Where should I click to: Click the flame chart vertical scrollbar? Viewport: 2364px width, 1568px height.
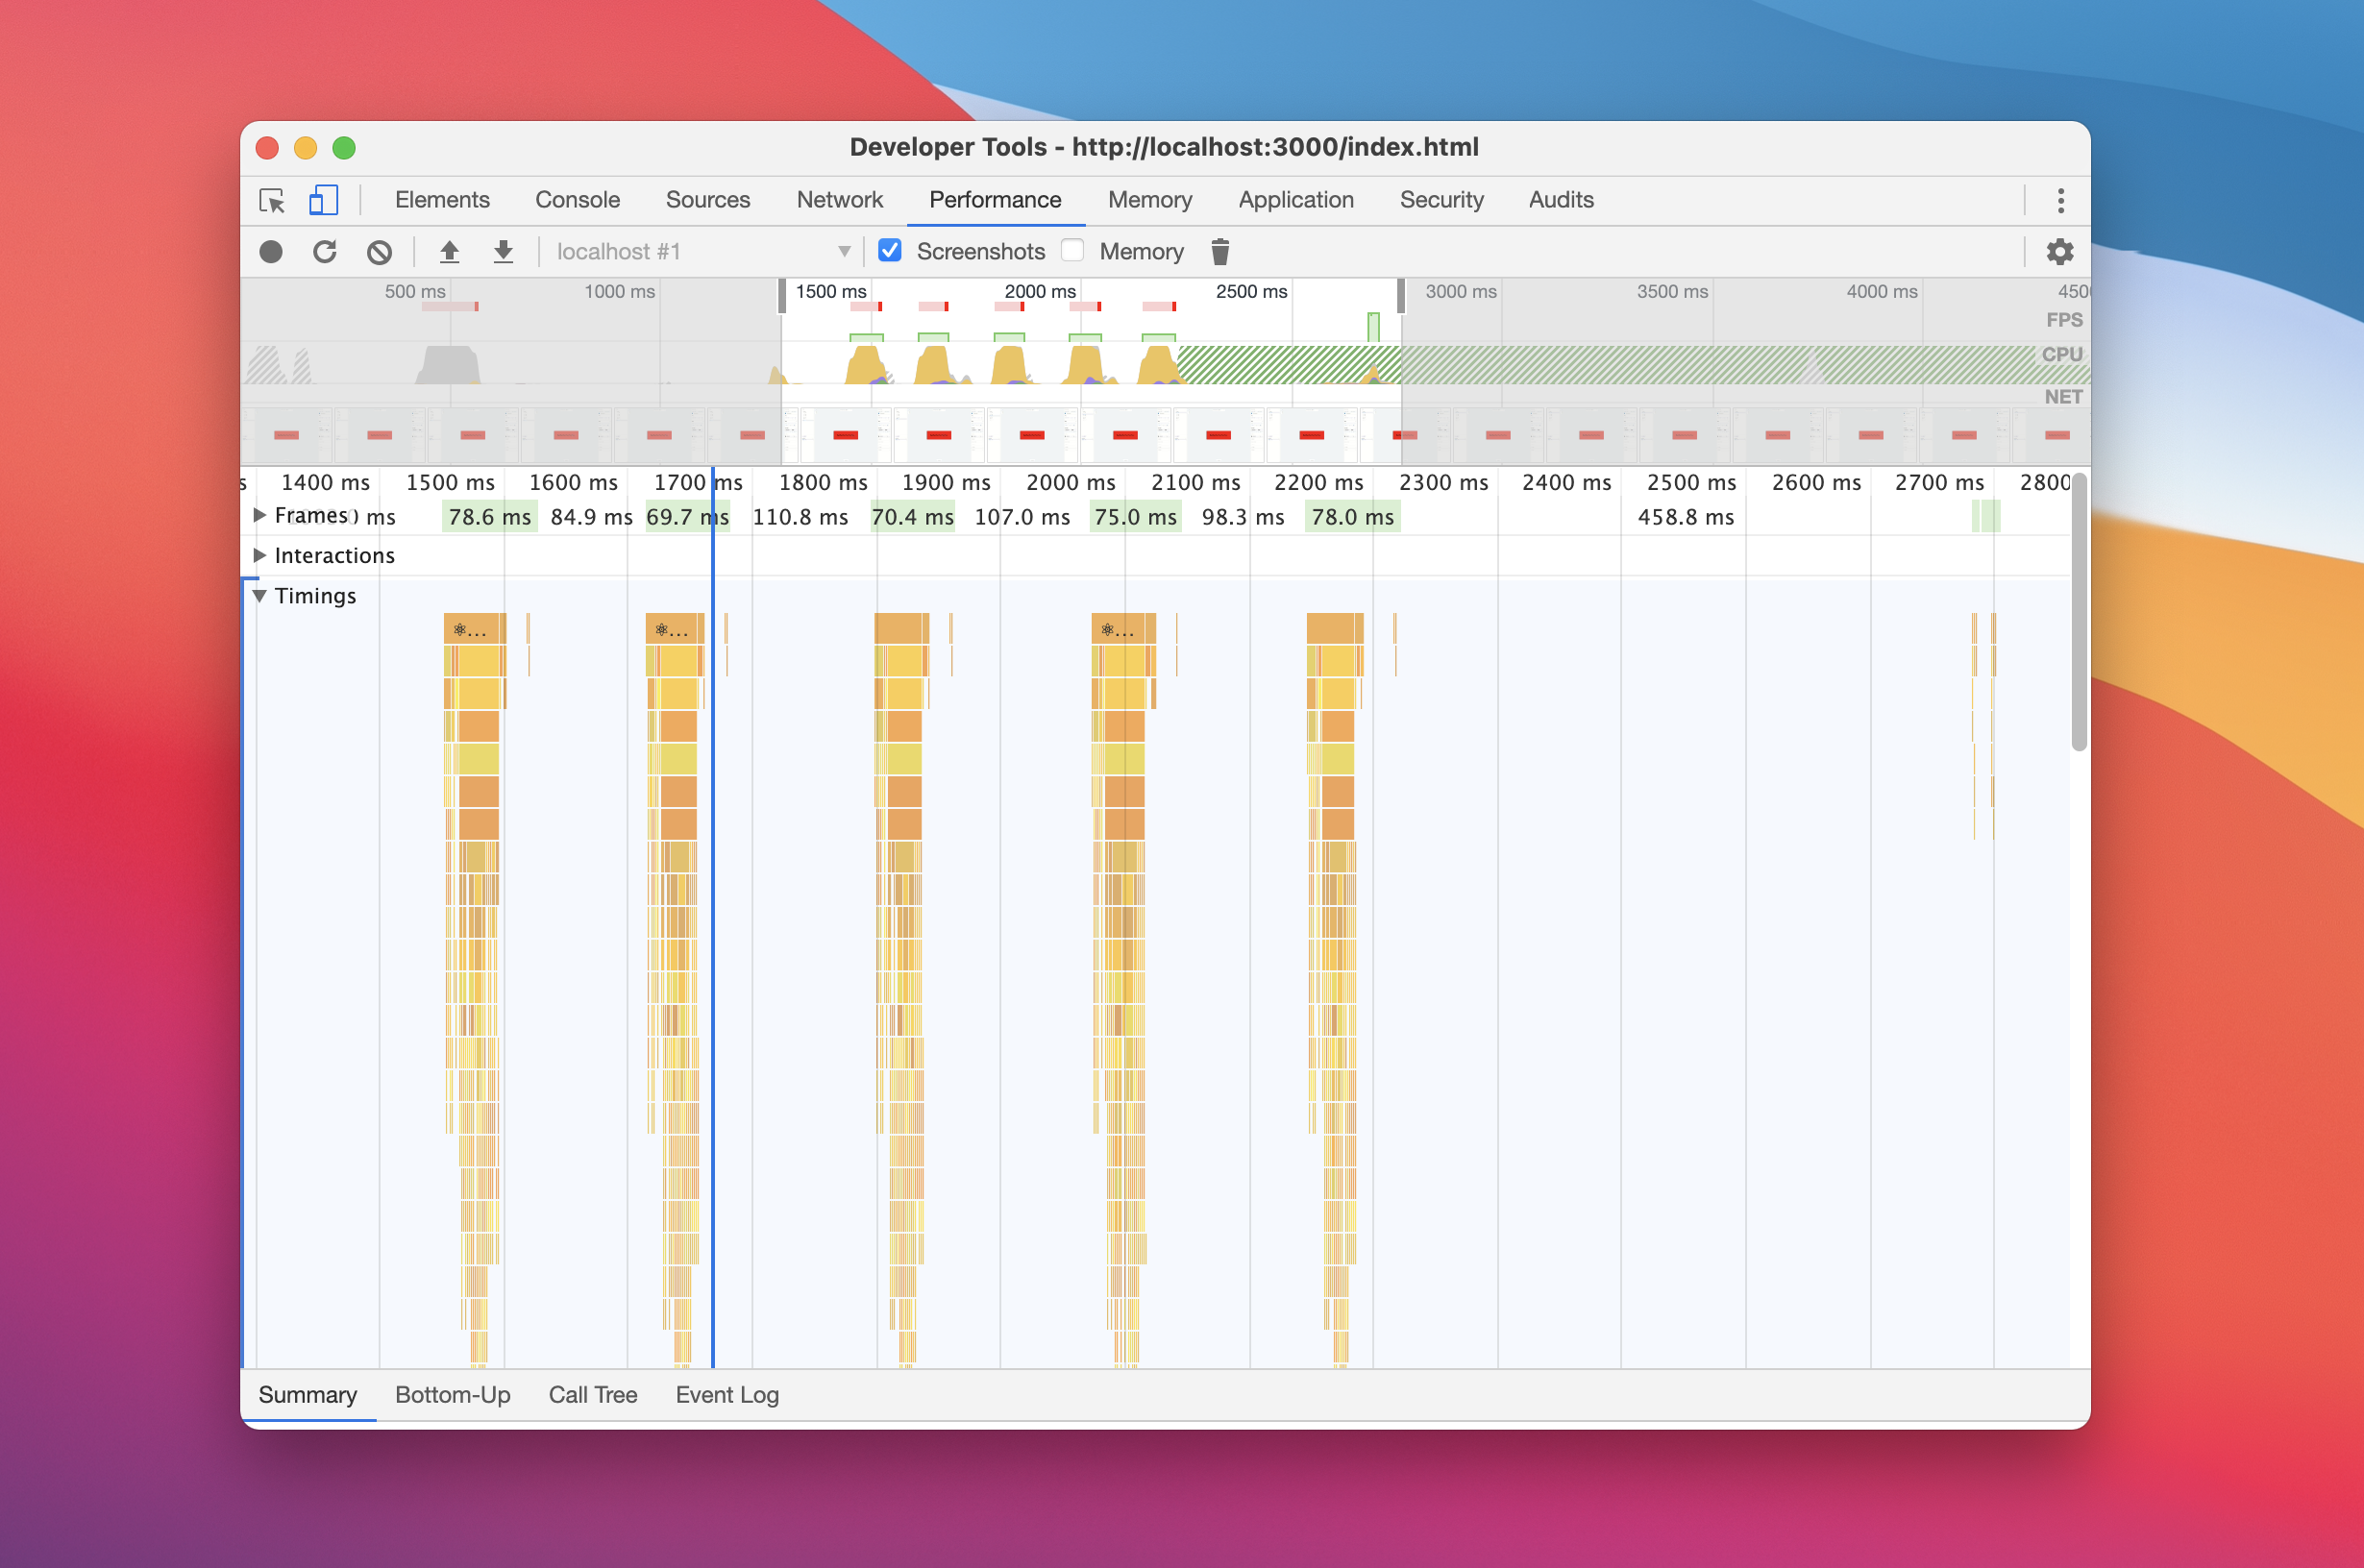(2079, 612)
